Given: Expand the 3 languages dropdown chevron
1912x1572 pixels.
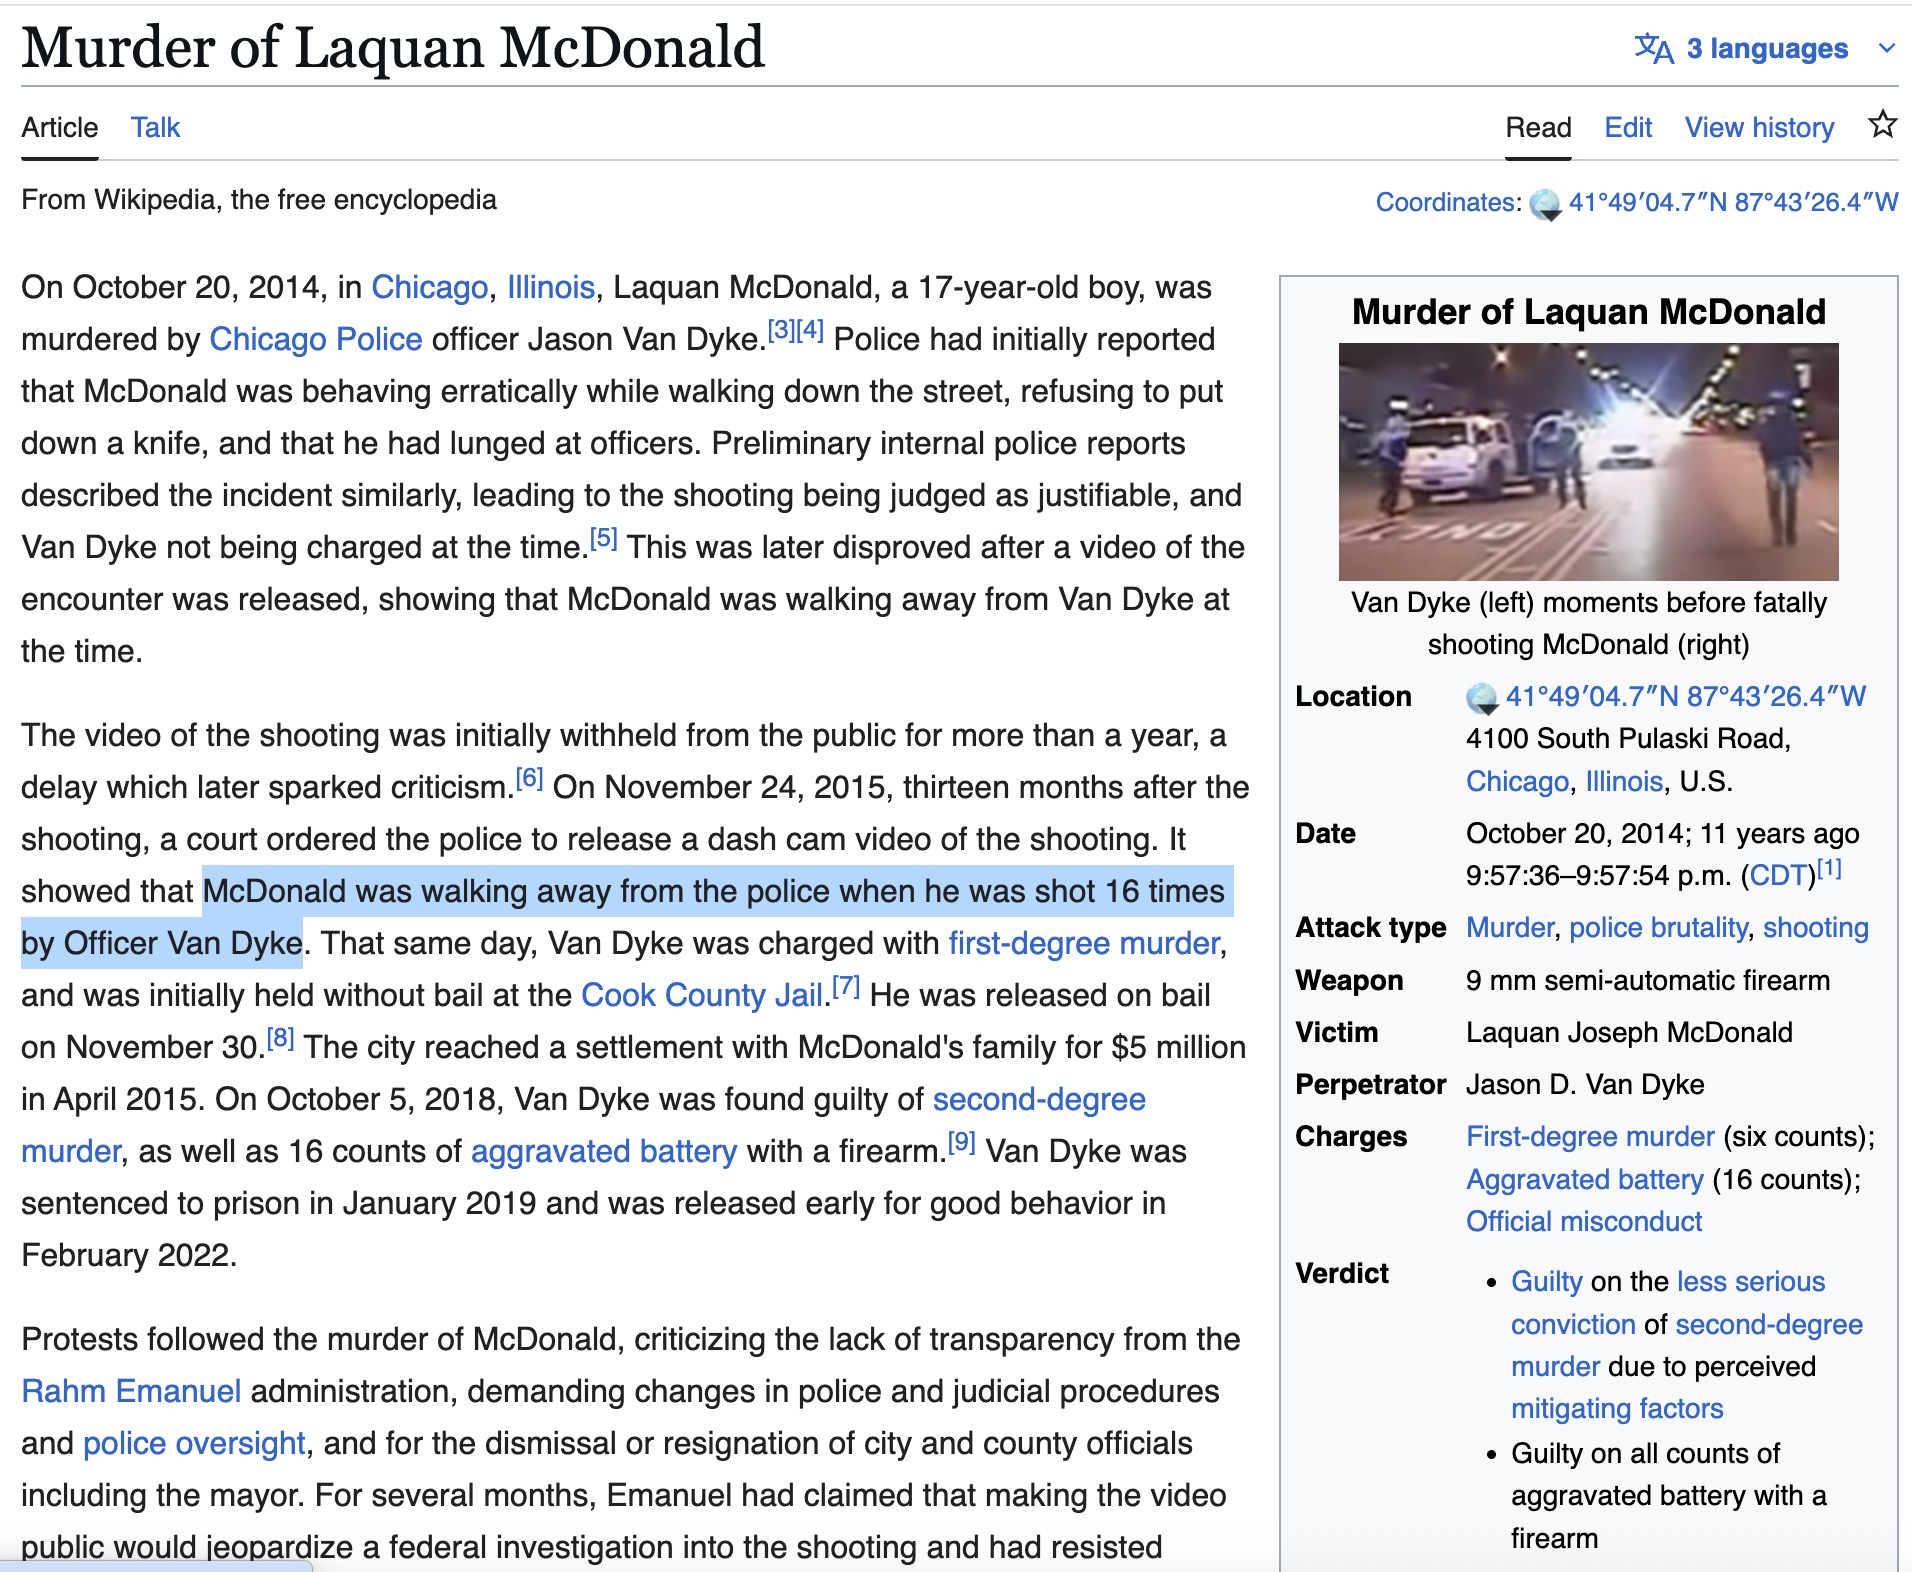Looking at the screenshot, I should click(x=1886, y=48).
